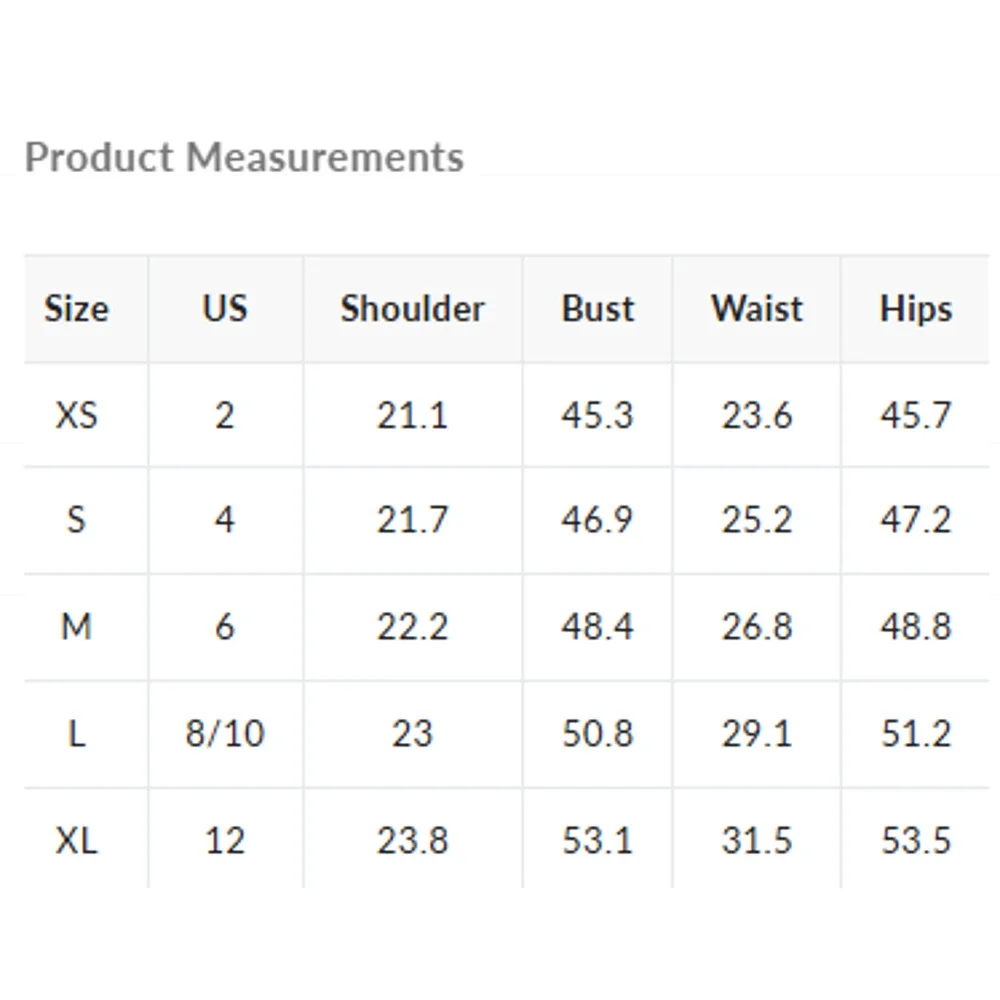Select the XS size row label
Image resolution: width=1000 pixels, height=1000 pixels.
pyautogui.click(x=77, y=415)
